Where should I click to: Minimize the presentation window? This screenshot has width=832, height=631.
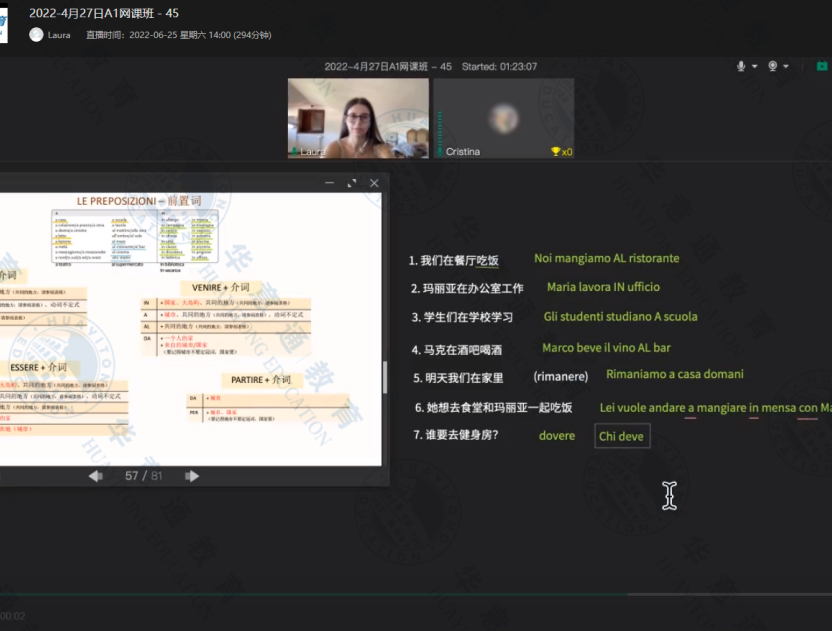coord(328,184)
